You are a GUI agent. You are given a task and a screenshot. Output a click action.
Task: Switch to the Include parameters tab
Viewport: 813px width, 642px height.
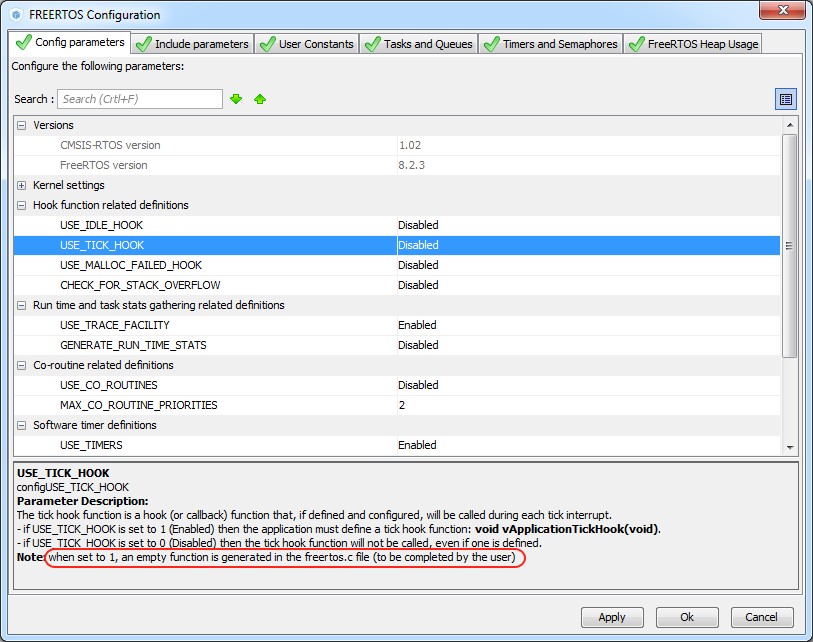[x=192, y=44]
